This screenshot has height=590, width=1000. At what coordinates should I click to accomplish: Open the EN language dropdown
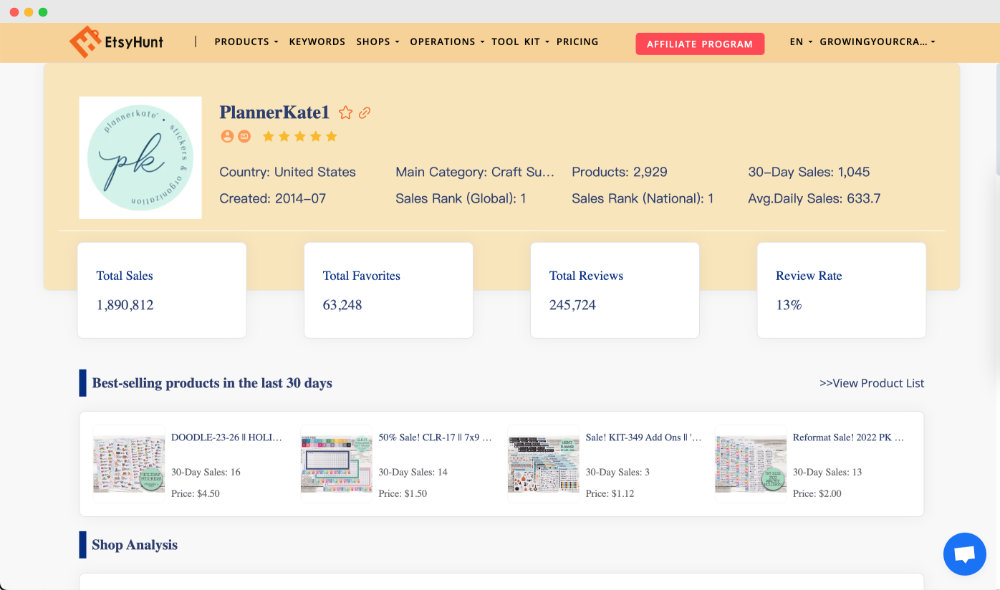(x=801, y=41)
